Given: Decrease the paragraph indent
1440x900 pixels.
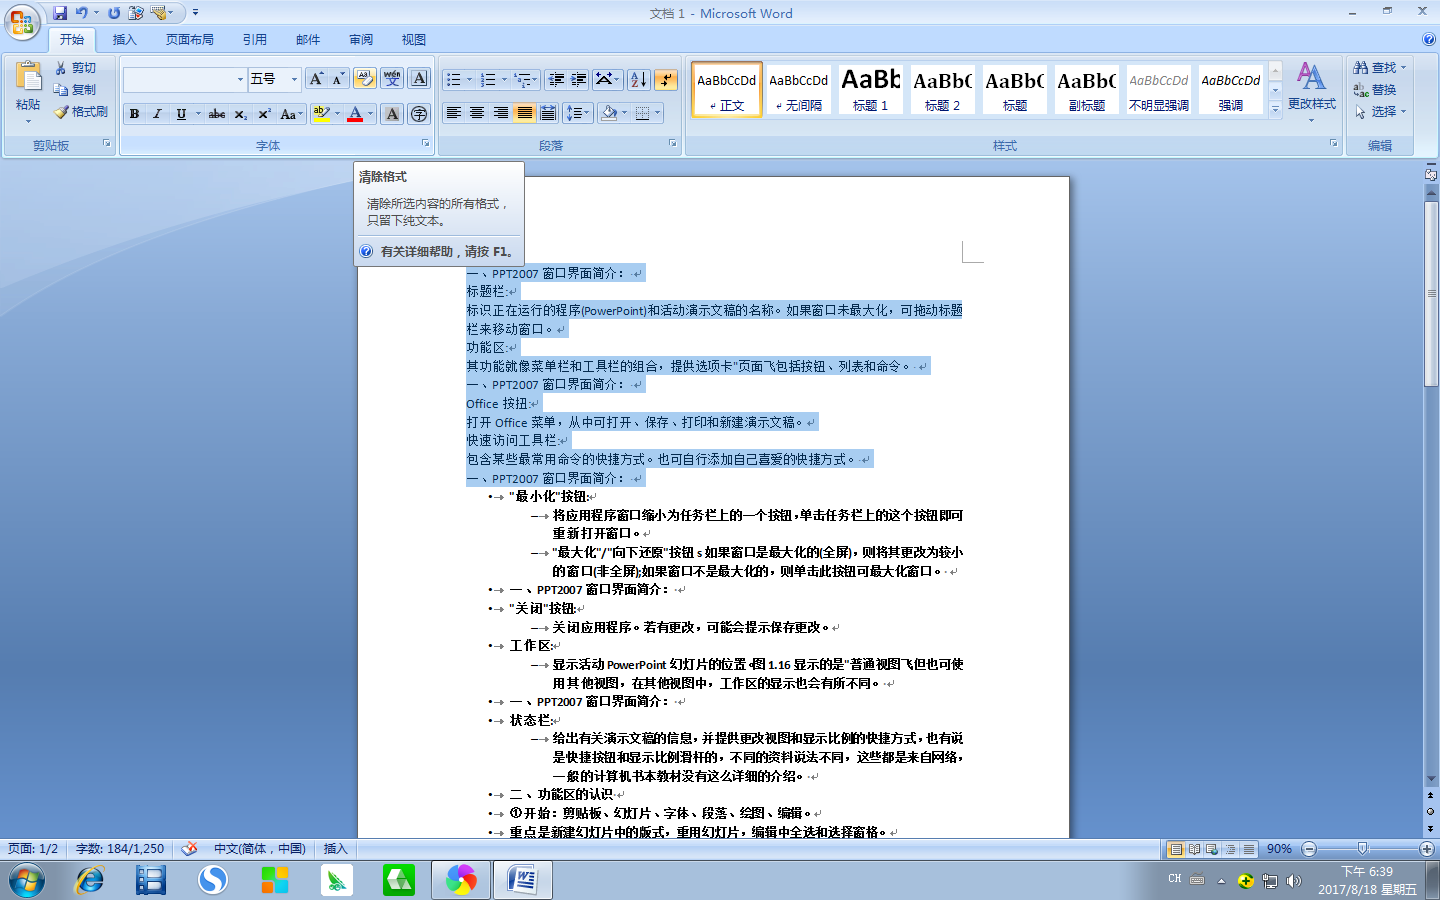Looking at the screenshot, I should coord(556,80).
